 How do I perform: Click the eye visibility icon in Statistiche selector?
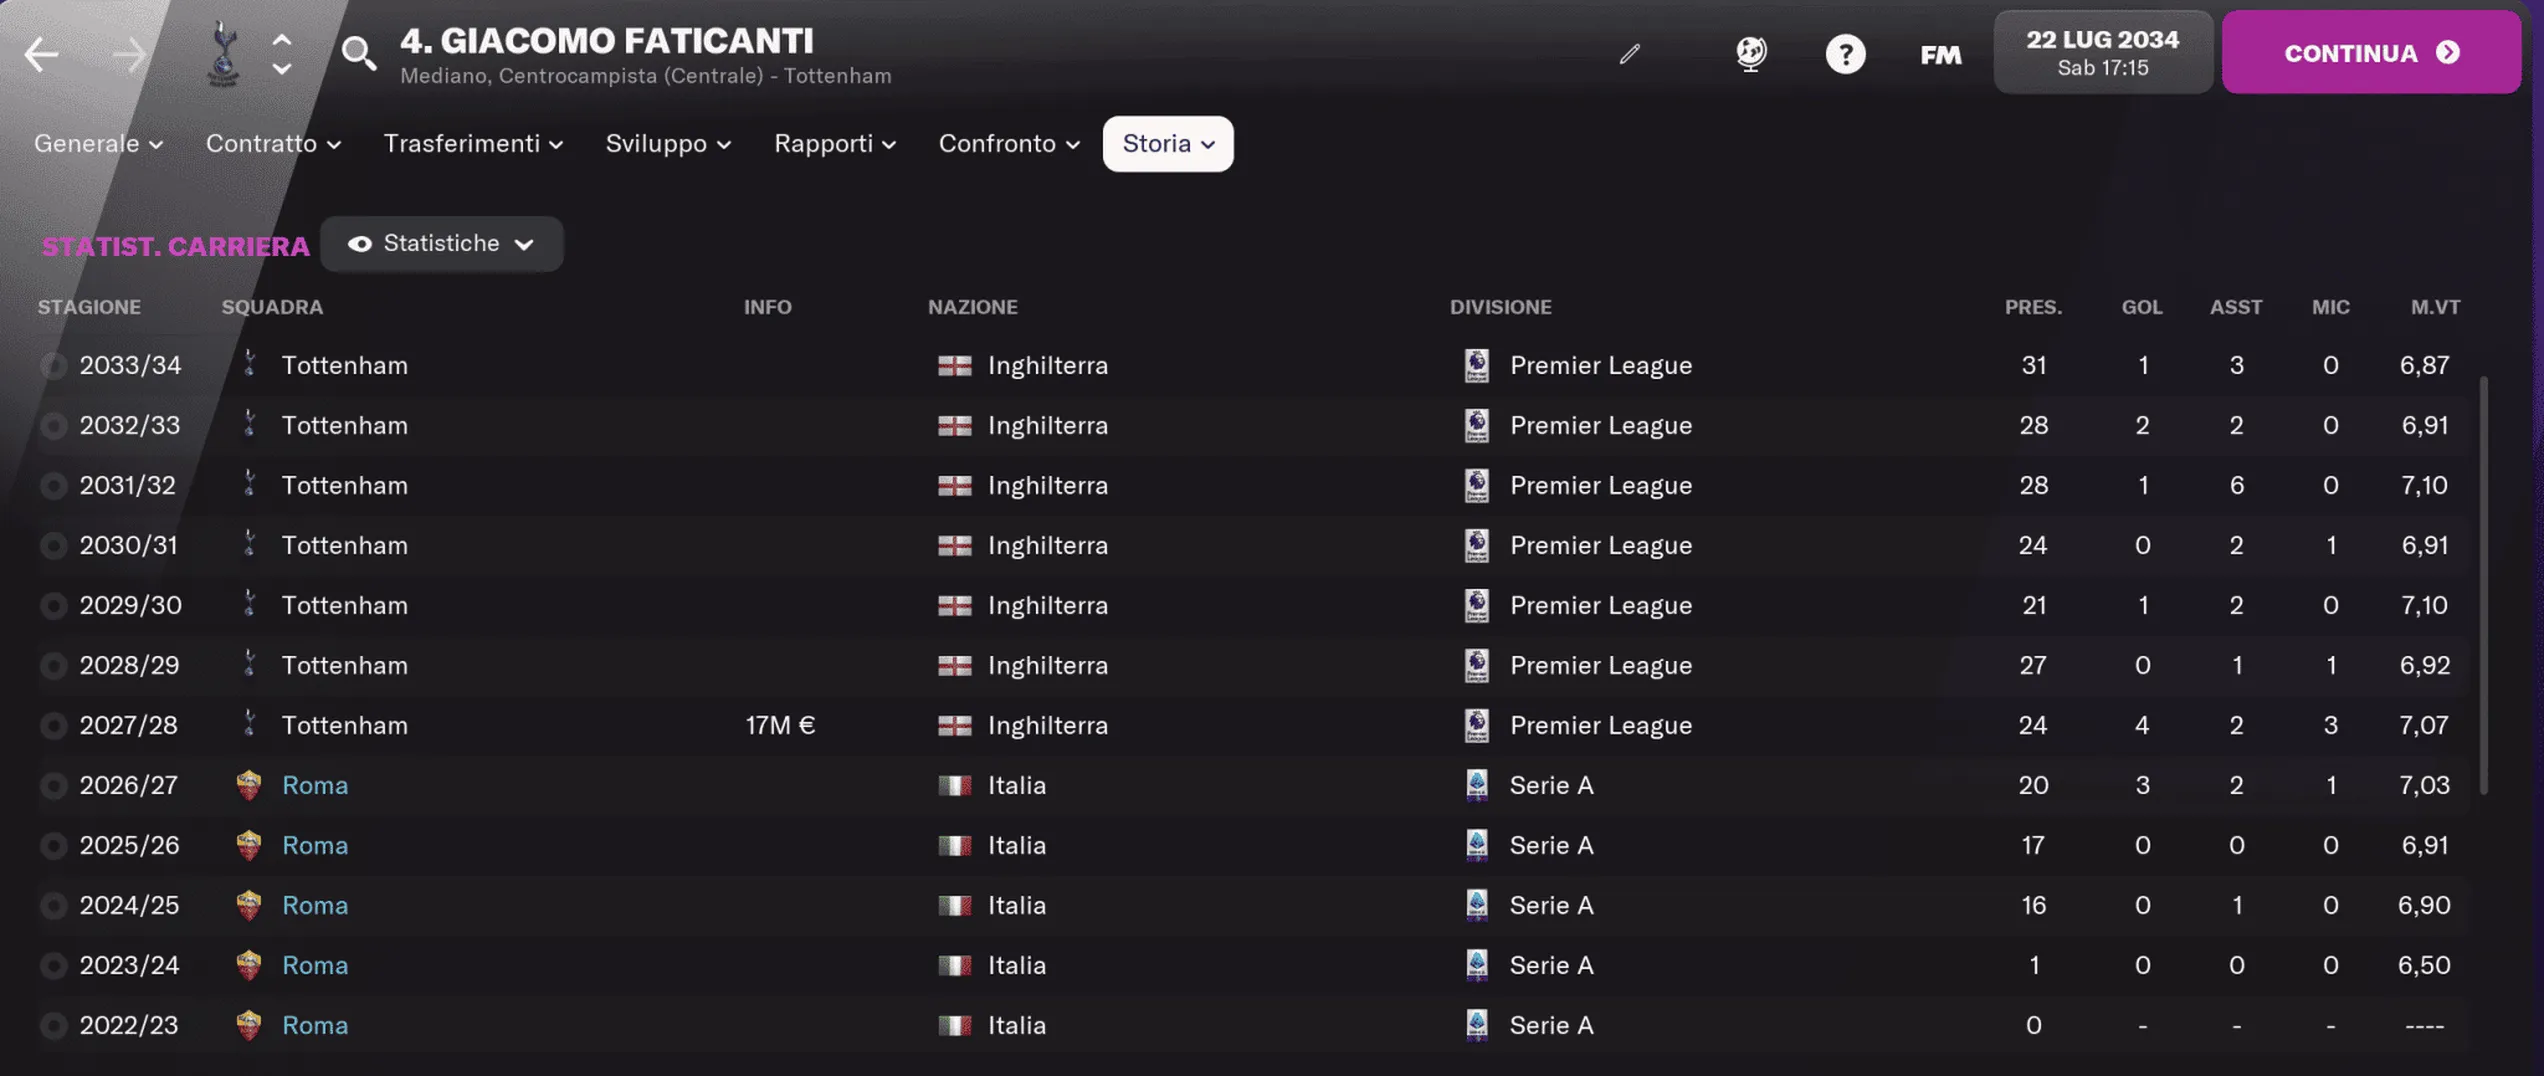point(360,243)
